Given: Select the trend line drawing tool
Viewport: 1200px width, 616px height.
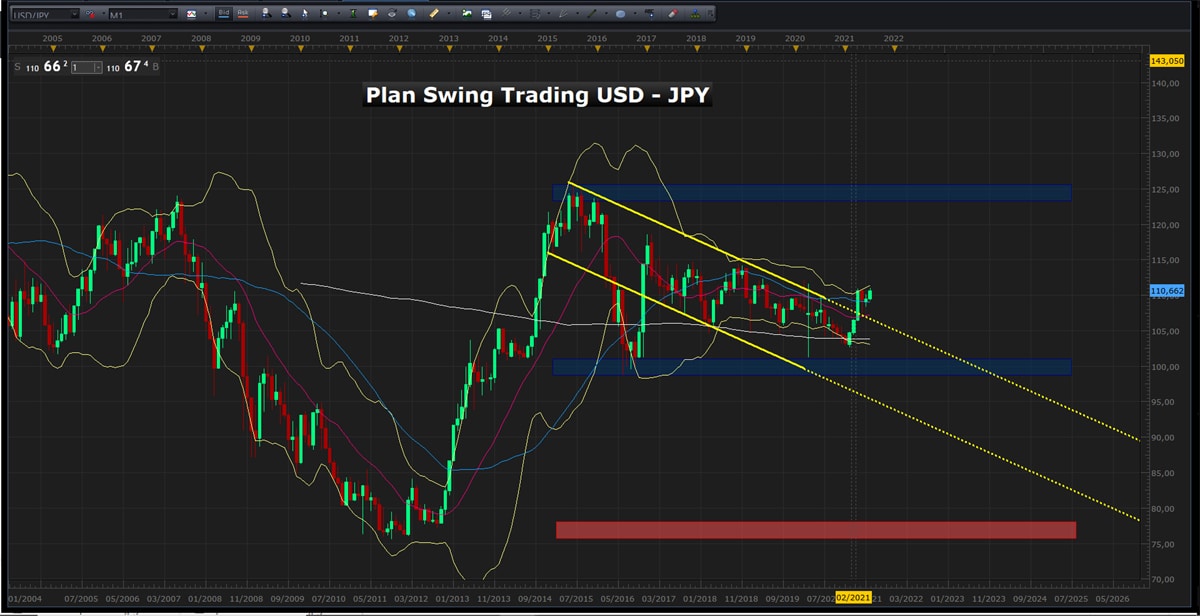Looking at the screenshot, I should click(x=591, y=14).
